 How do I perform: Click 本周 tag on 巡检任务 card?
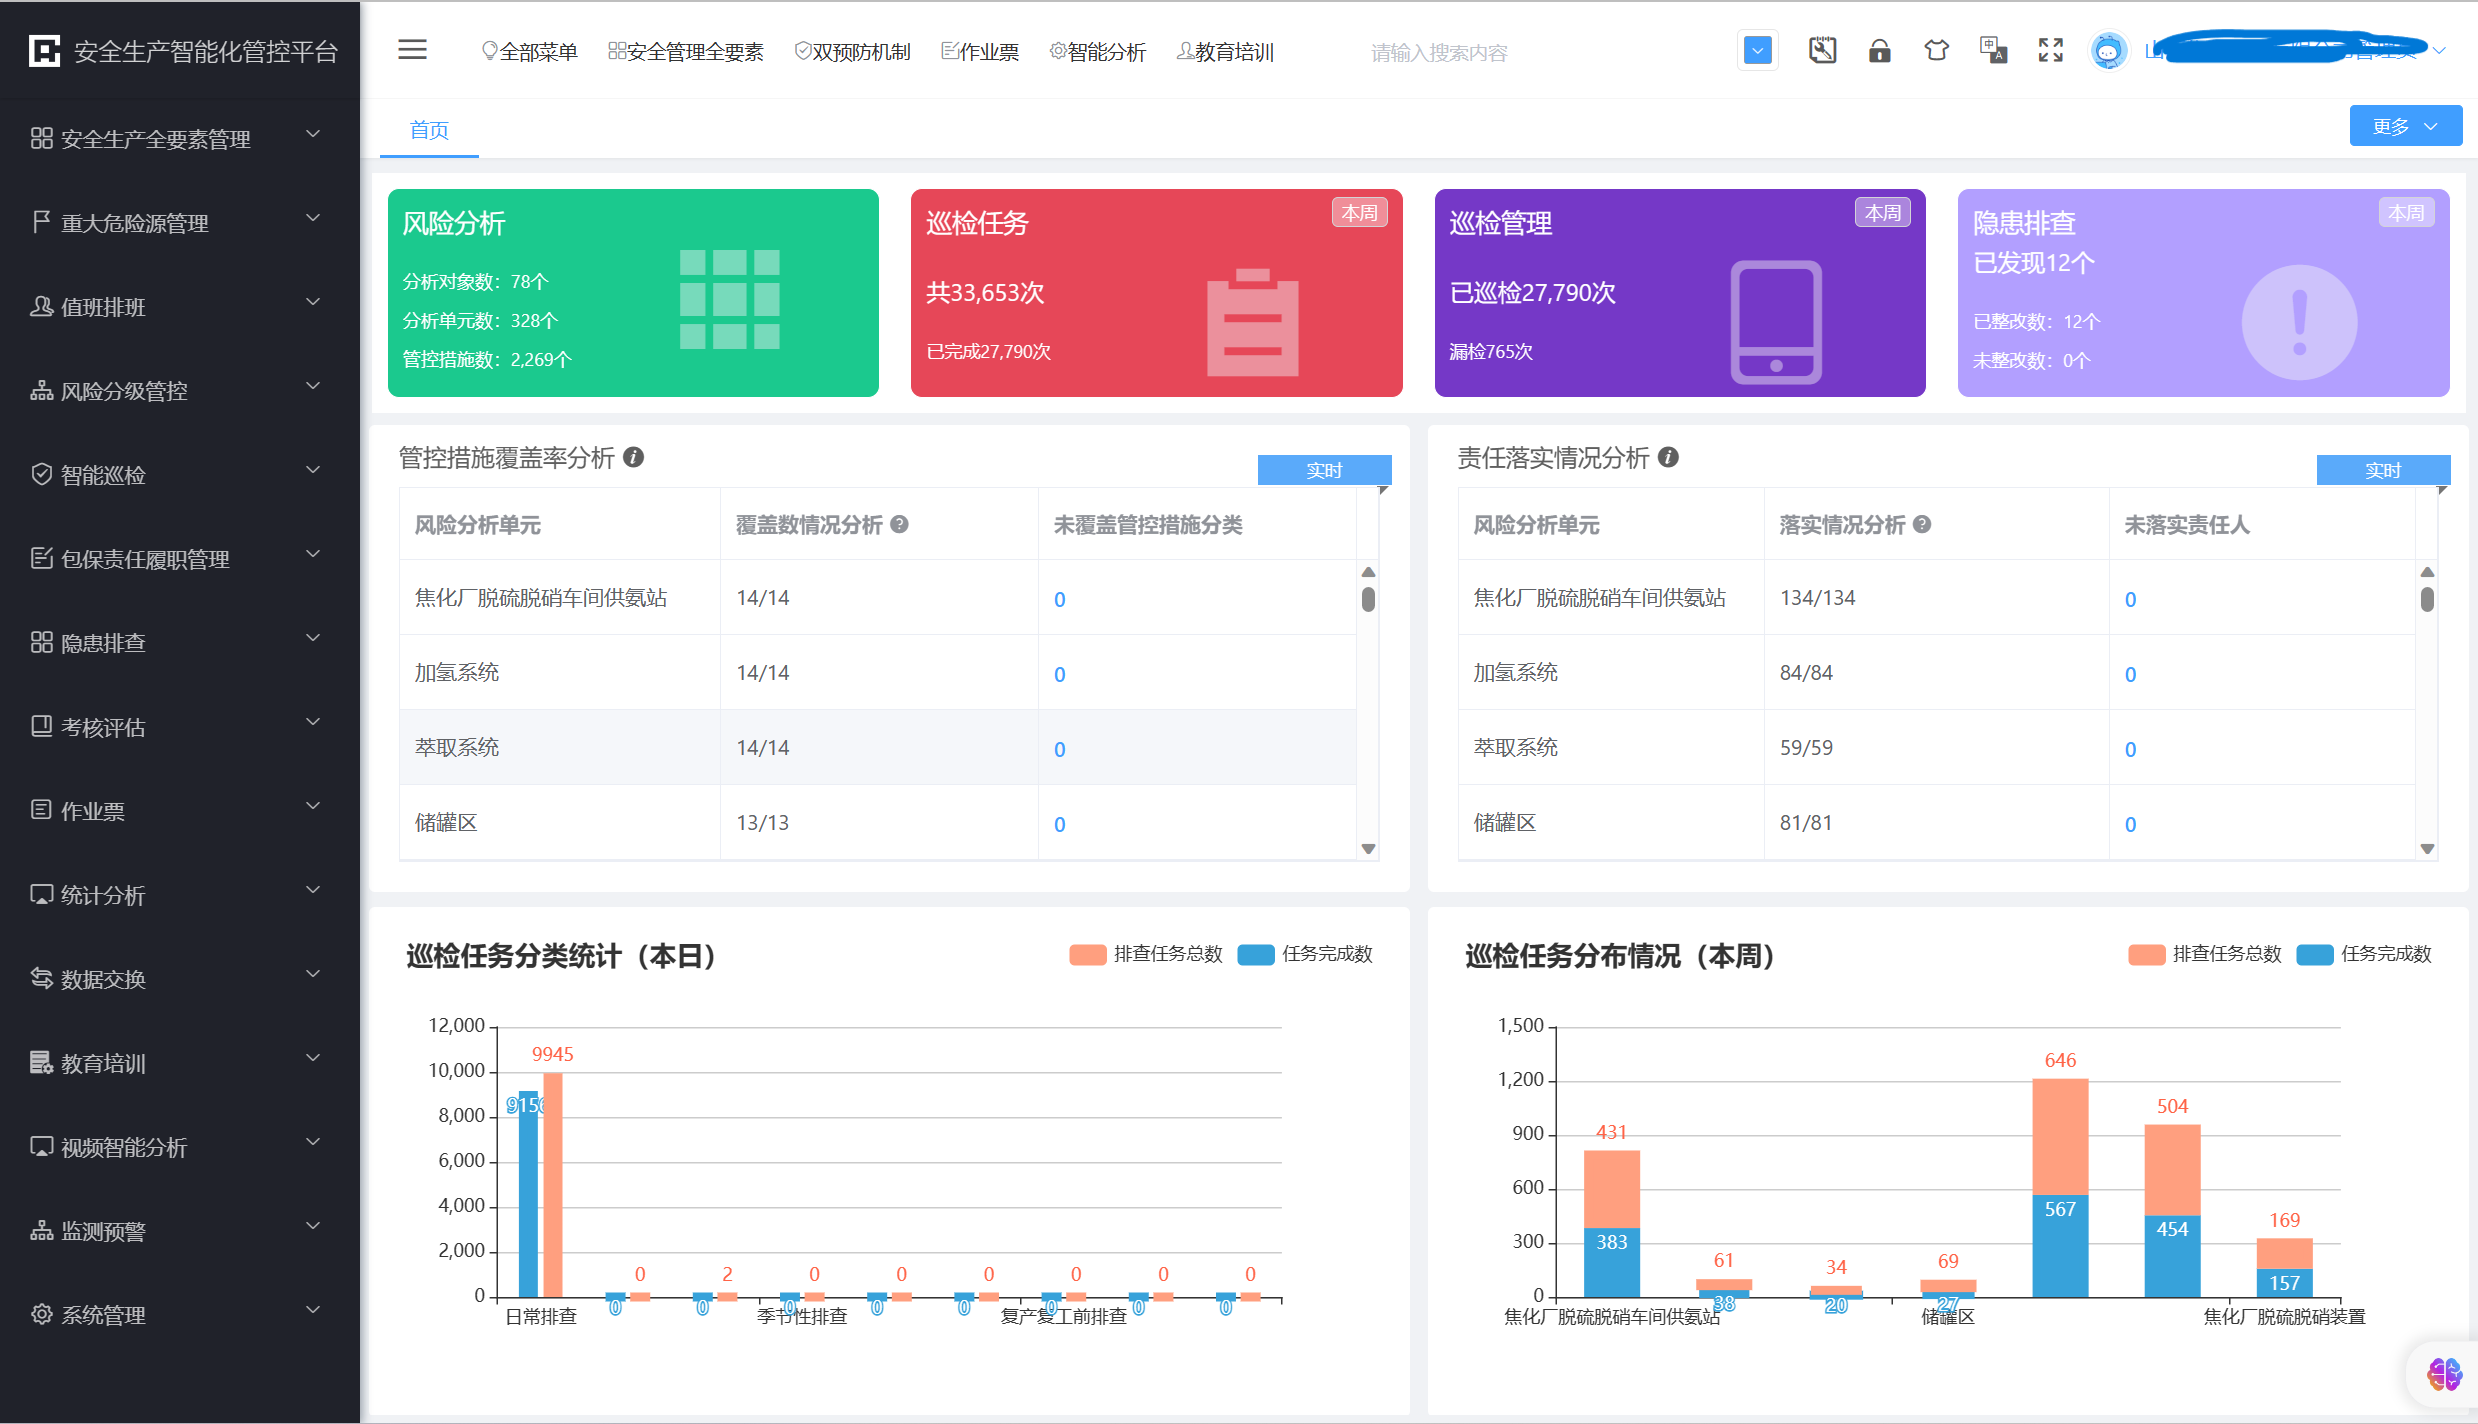1359,213
